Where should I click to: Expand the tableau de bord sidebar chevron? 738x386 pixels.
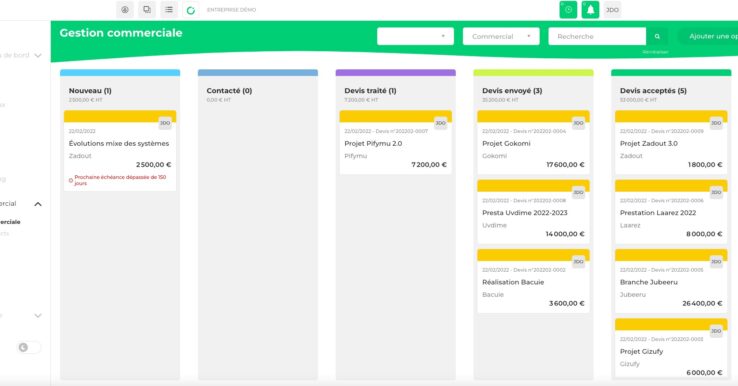point(38,56)
